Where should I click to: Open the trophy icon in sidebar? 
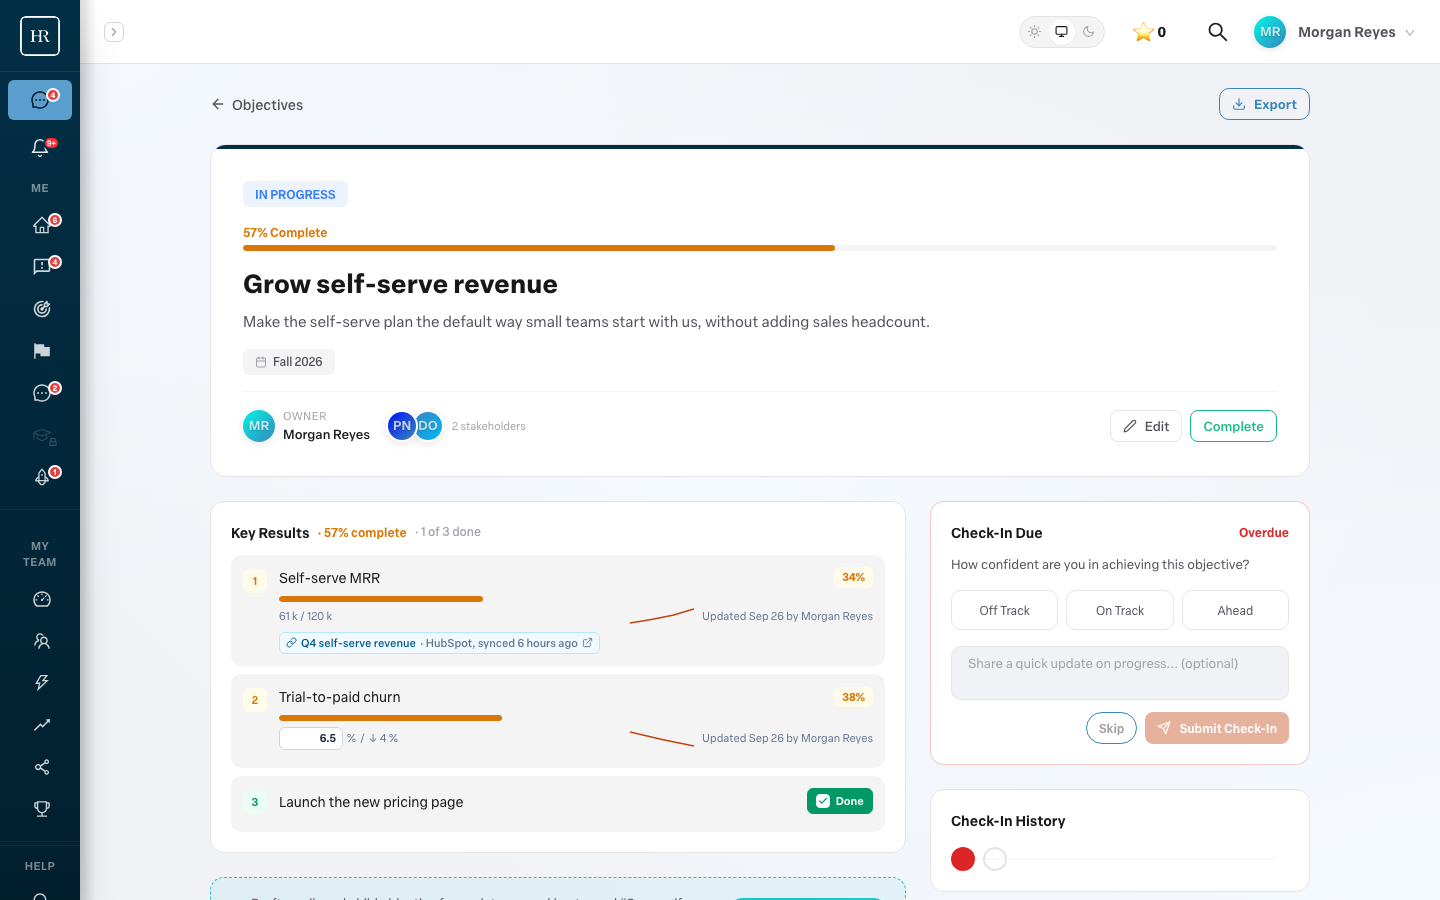pos(40,809)
